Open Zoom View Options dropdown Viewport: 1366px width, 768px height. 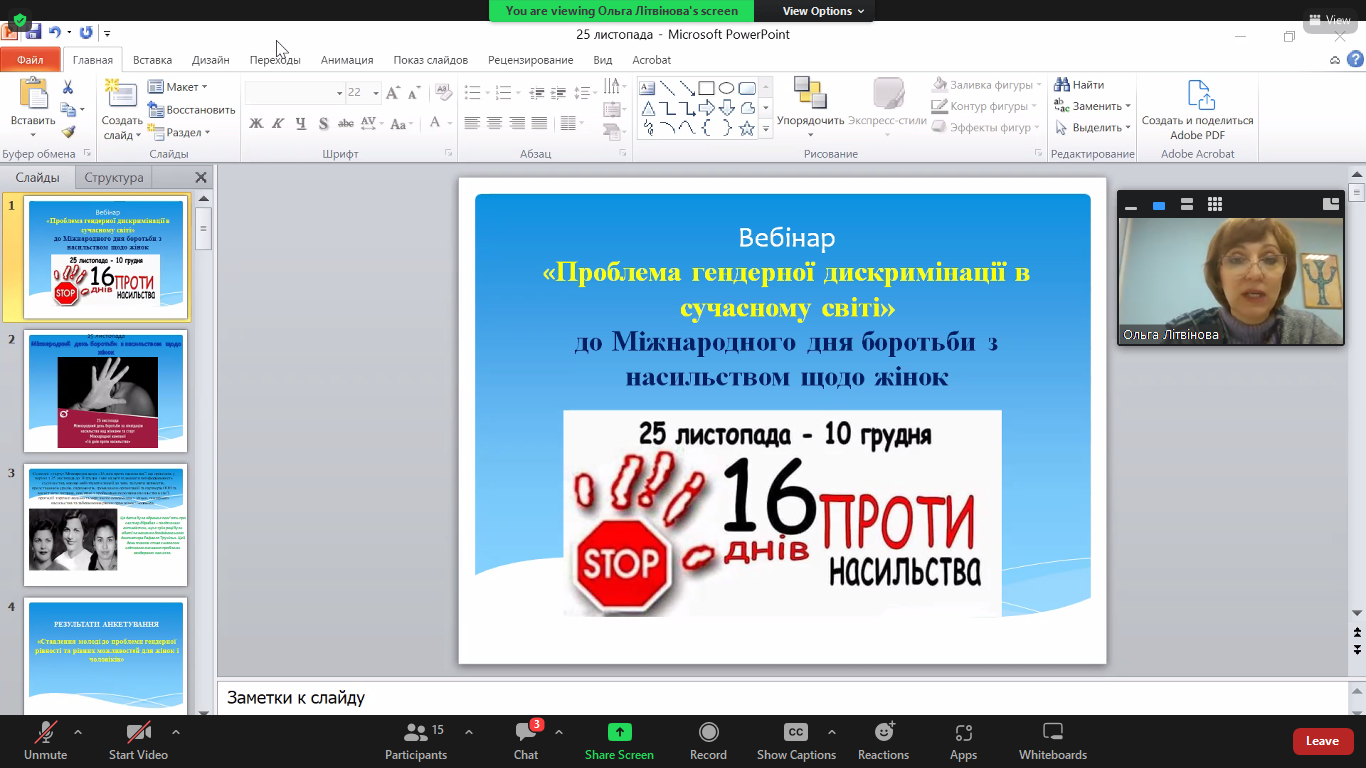tap(823, 11)
